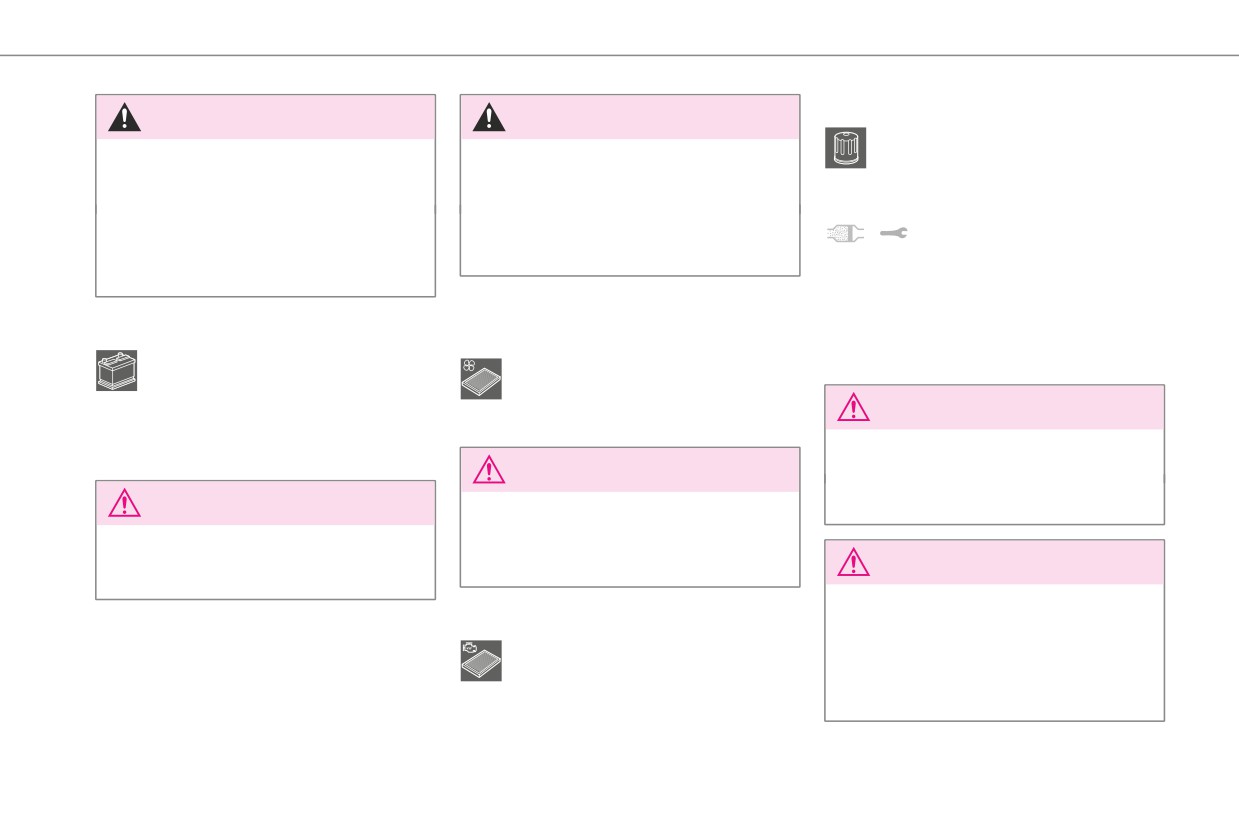The height and width of the screenshot is (825, 1239).
Task: Click the black warning triangle above the battery icon
Action: click(x=125, y=117)
